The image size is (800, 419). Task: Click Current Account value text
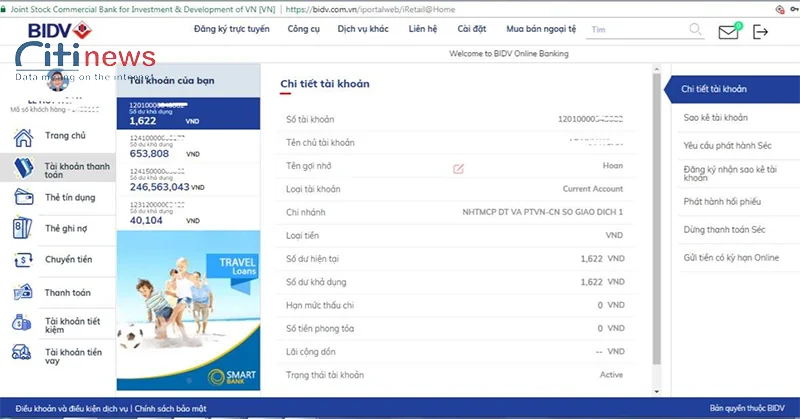tap(593, 189)
